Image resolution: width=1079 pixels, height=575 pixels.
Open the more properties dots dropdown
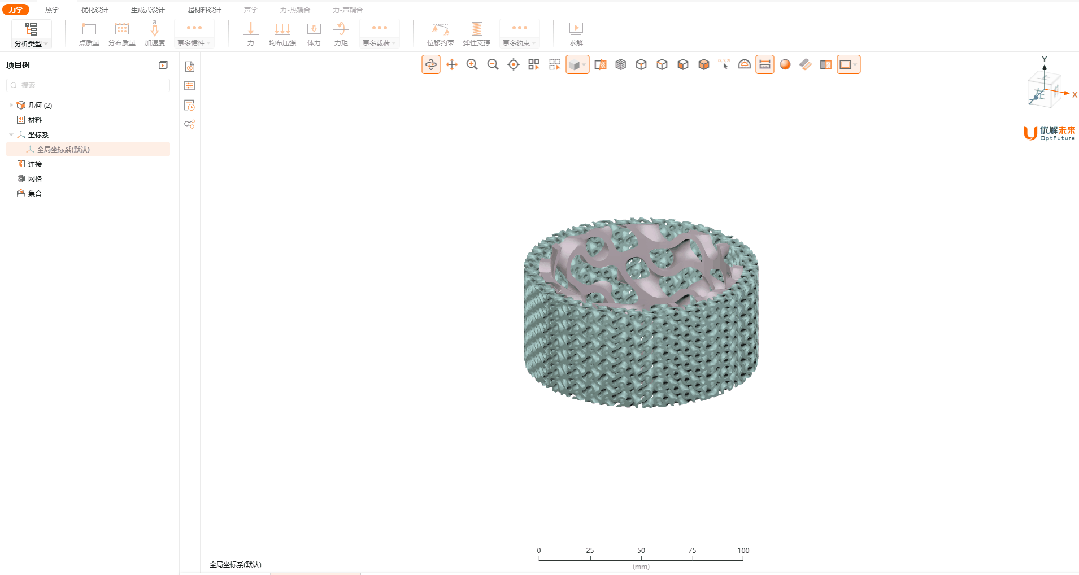(x=195, y=34)
